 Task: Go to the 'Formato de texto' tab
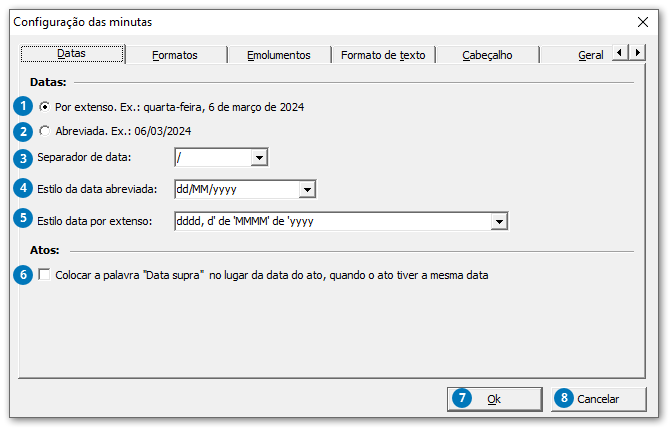point(383,55)
